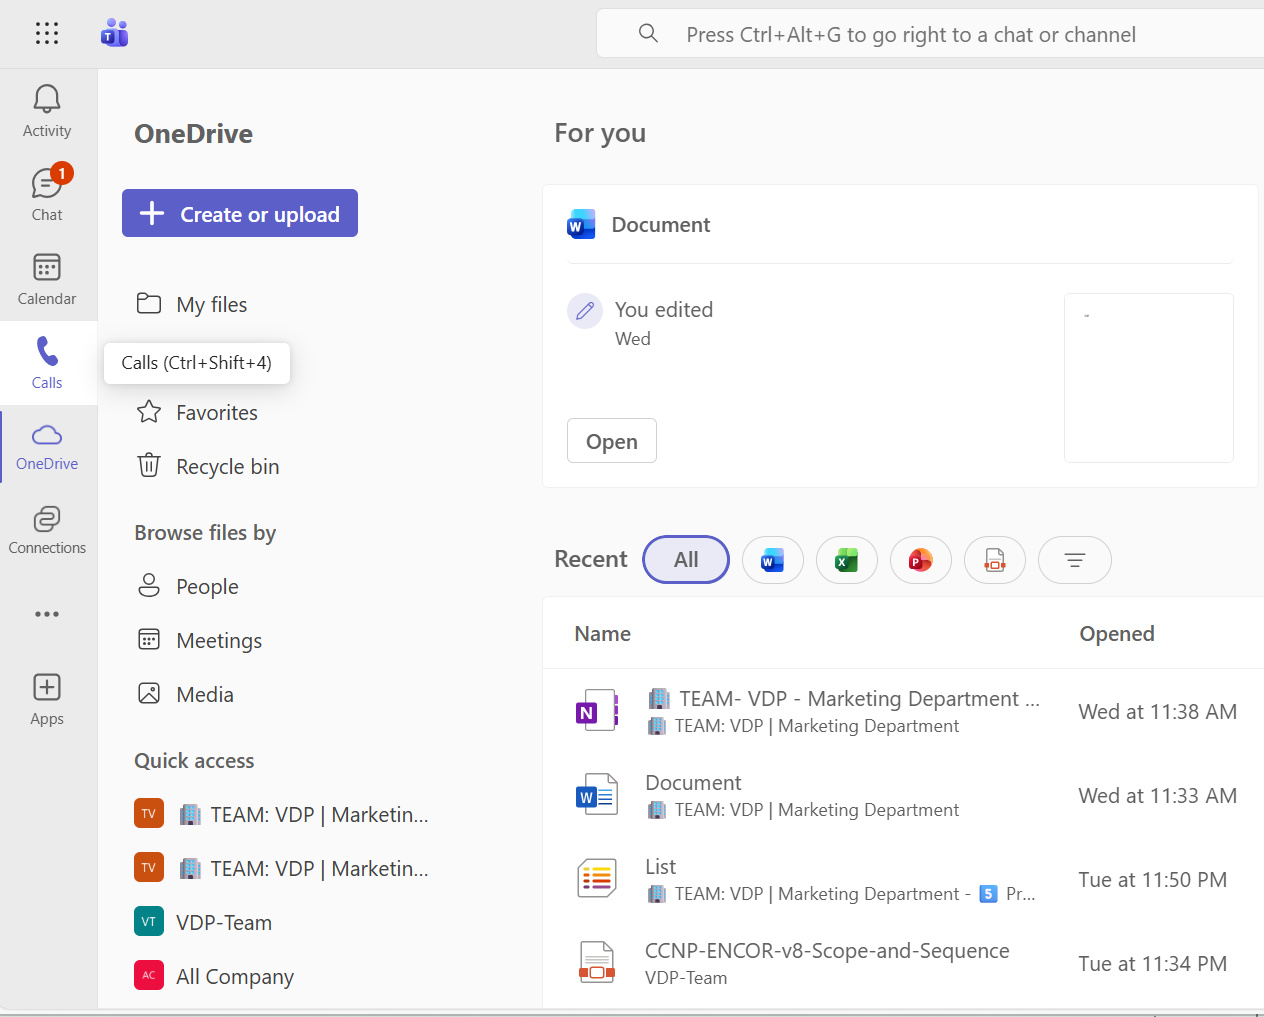Show more apps ellipsis in sidebar
This screenshot has height=1017, width=1264.
coord(47,614)
